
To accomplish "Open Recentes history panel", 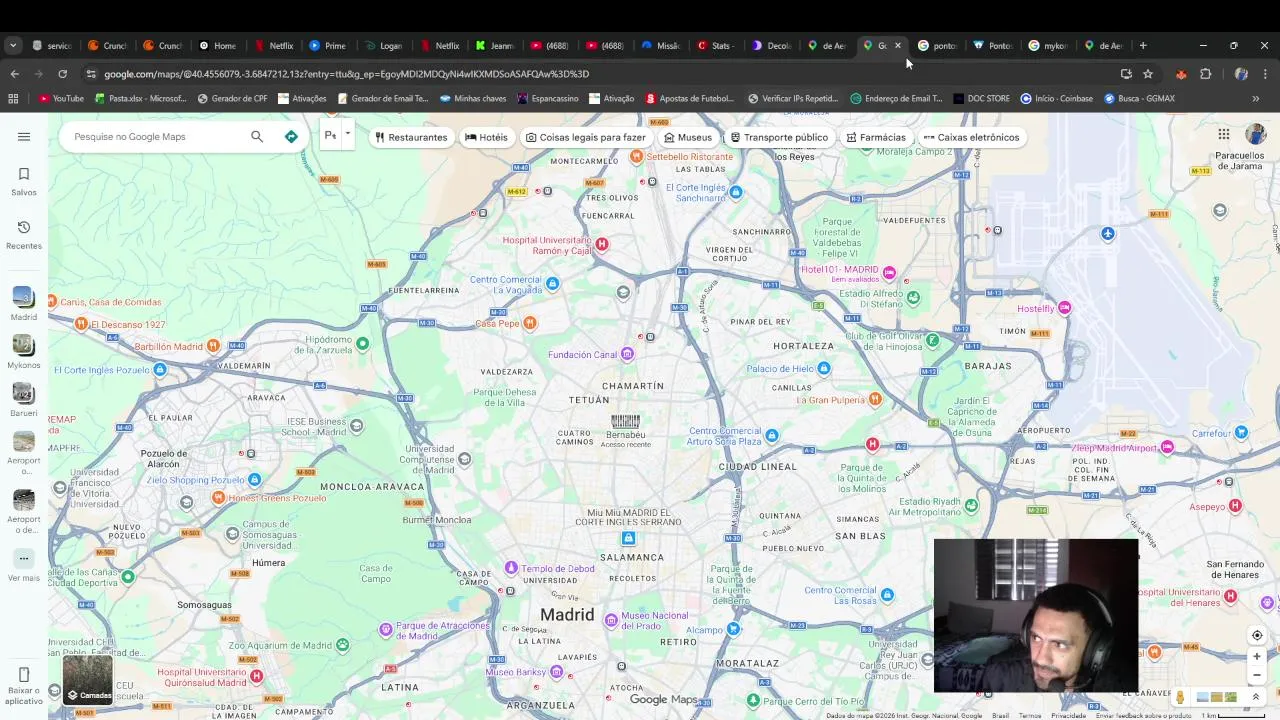I will point(24,235).
